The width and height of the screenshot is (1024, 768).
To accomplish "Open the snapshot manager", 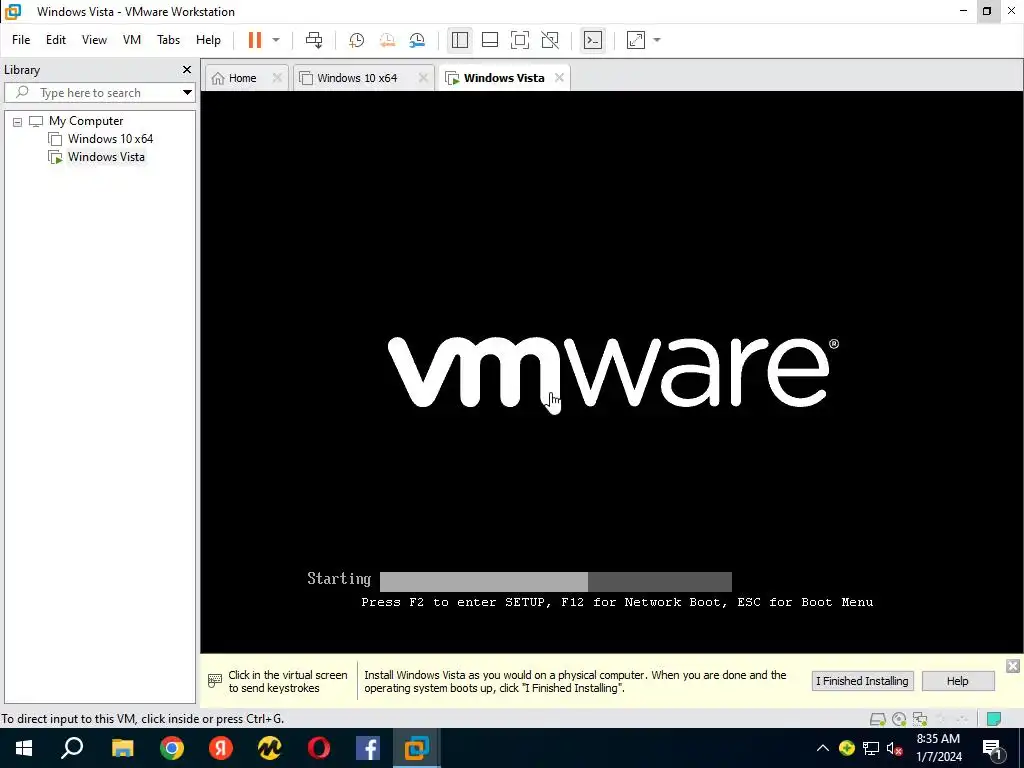I will [x=417, y=40].
